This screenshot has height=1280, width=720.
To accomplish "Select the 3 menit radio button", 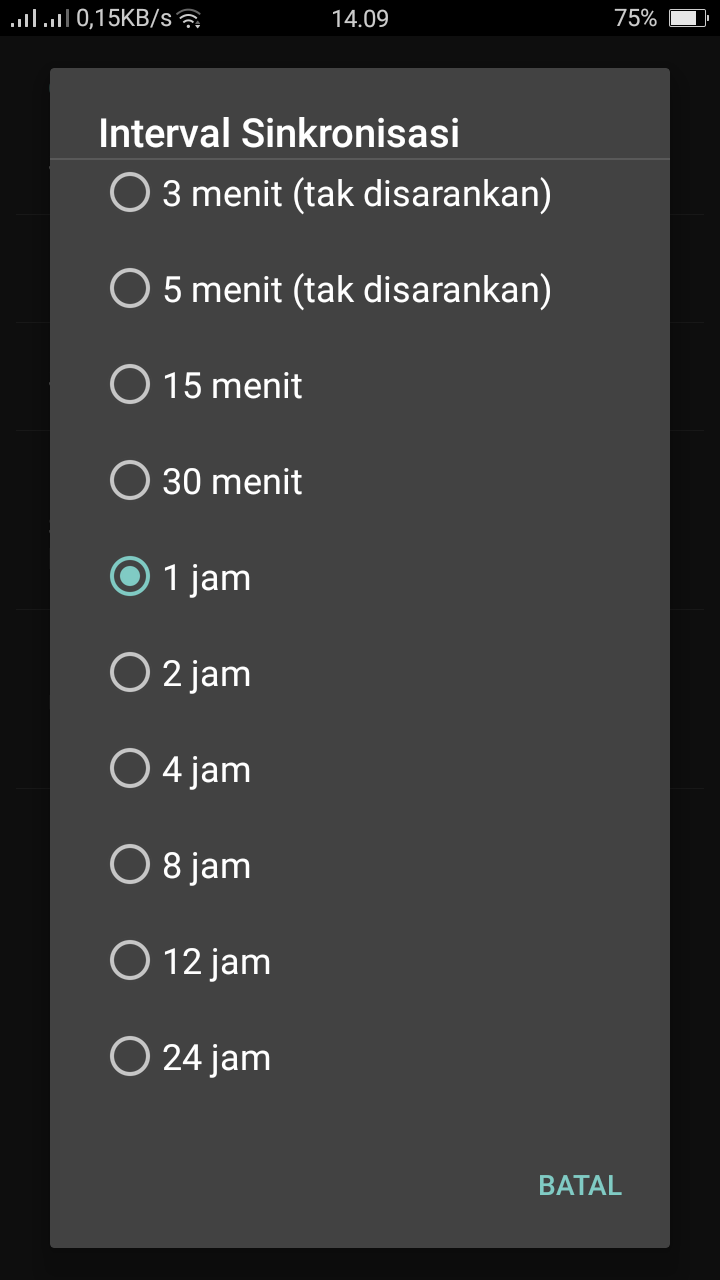I will click(129, 192).
